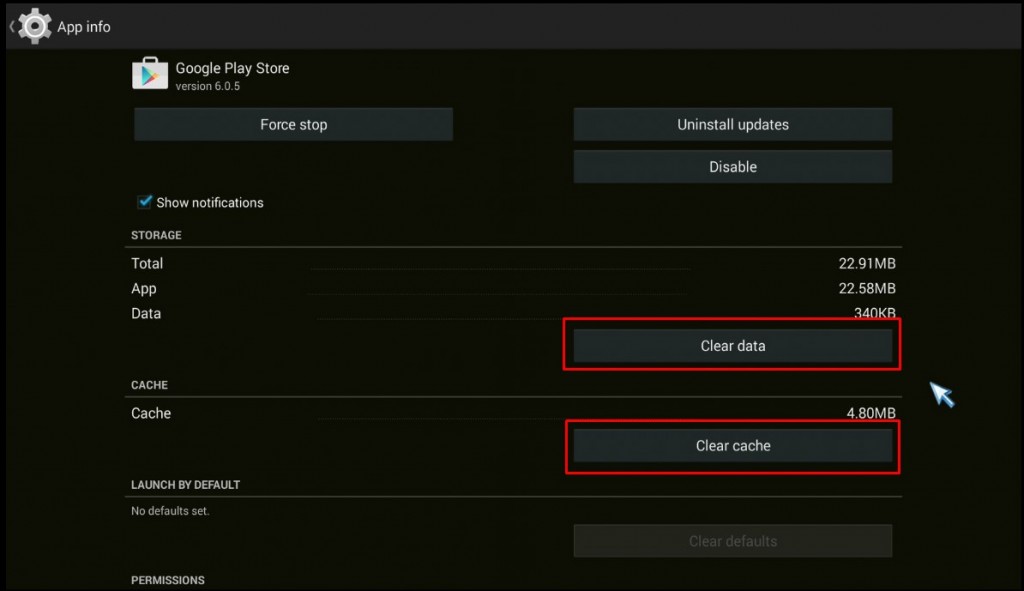Disable the Google Play Store app
This screenshot has width=1024, height=591.
click(732, 167)
